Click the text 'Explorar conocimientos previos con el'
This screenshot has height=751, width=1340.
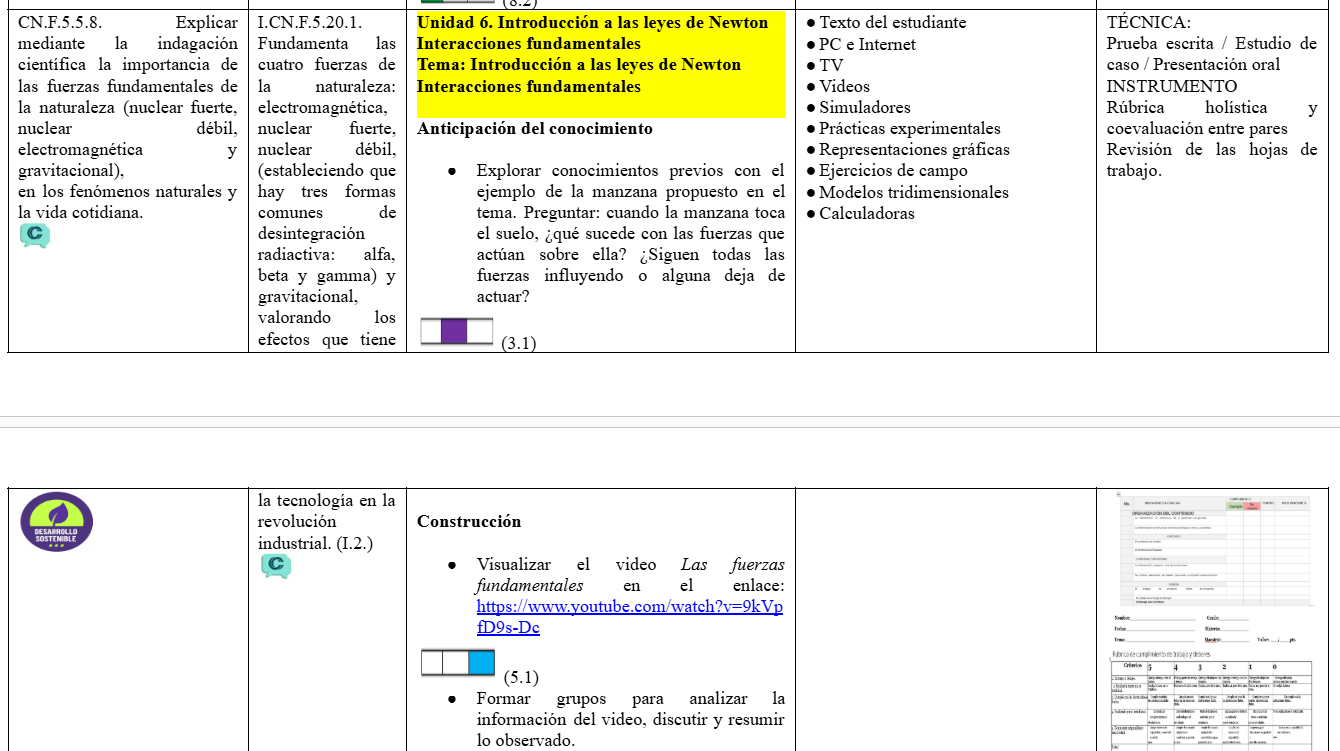(631, 171)
